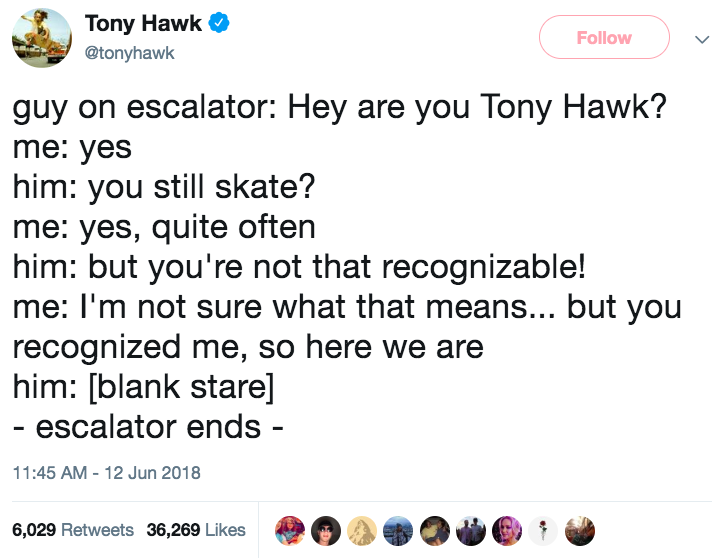Open the tweet options chevron menu

pos(702,40)
